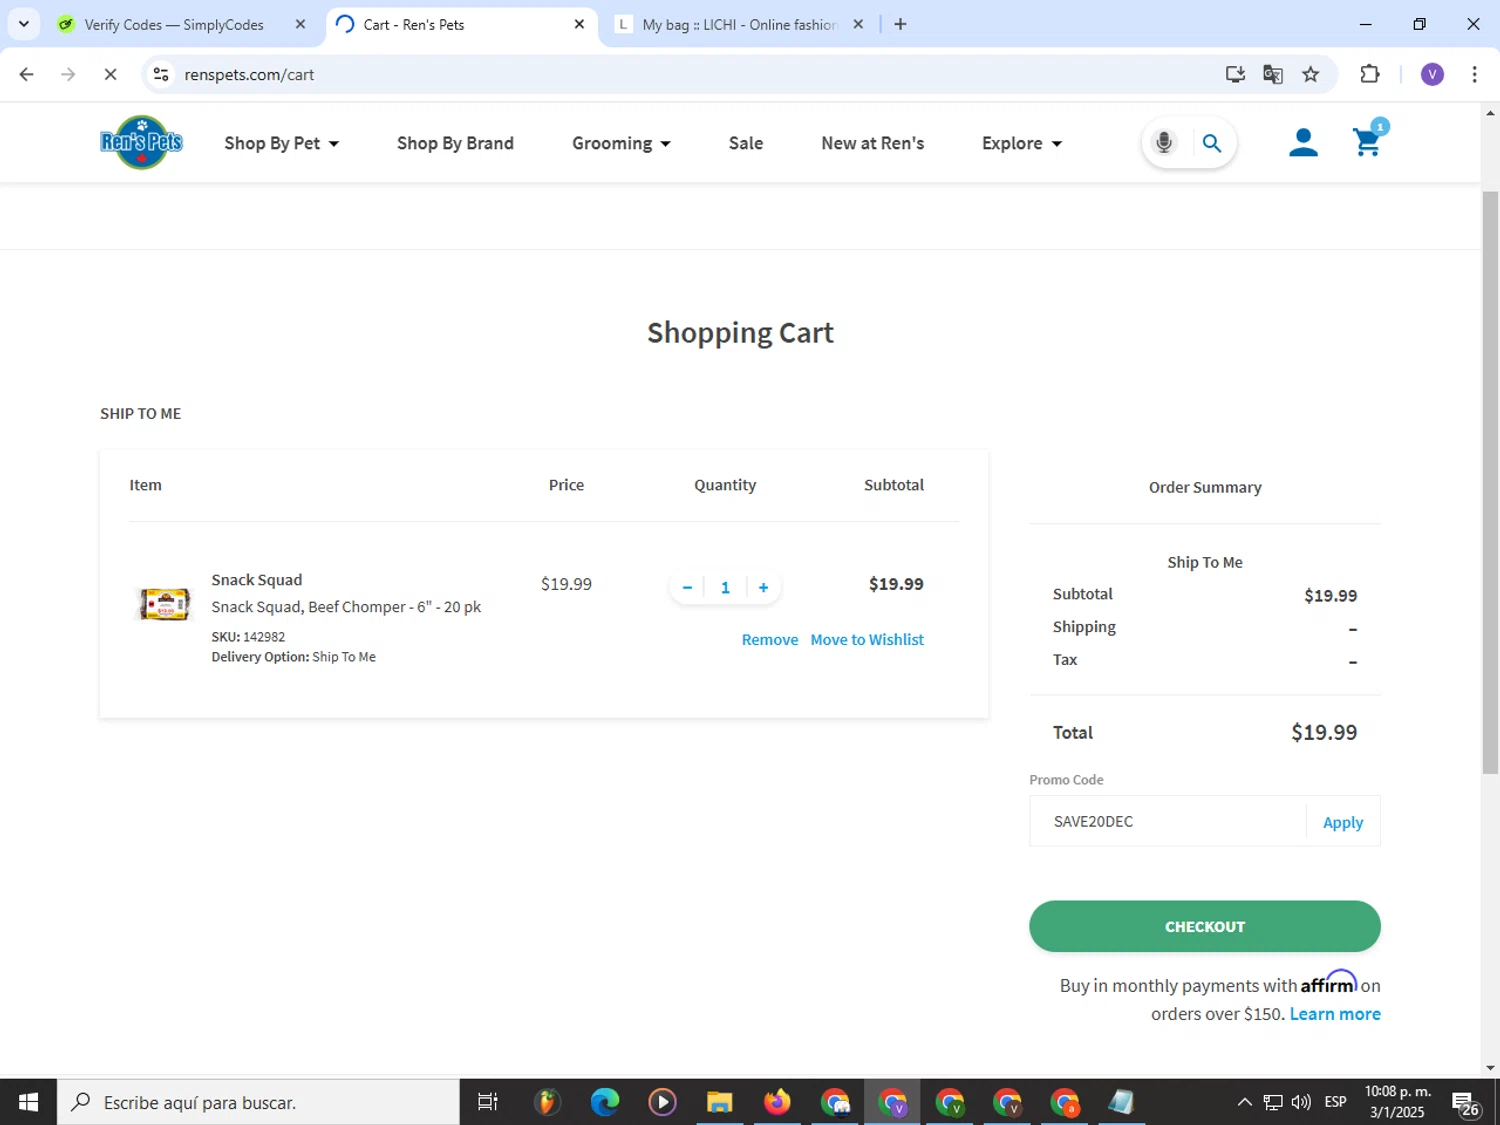The width and height of the screenshot is (1500, 1125).
Task: Click the page vertical scrollbar
Action: tap(1490, 482)
